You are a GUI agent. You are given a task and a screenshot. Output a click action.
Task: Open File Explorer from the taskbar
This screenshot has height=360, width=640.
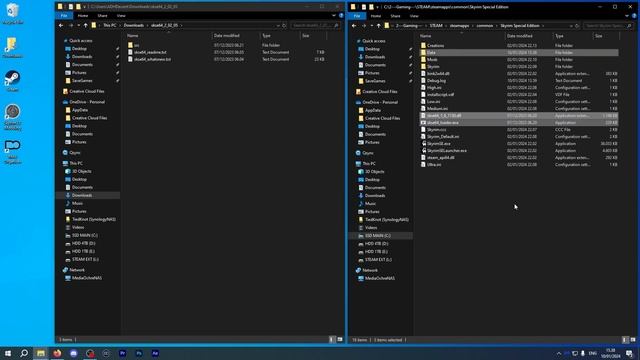41,353
